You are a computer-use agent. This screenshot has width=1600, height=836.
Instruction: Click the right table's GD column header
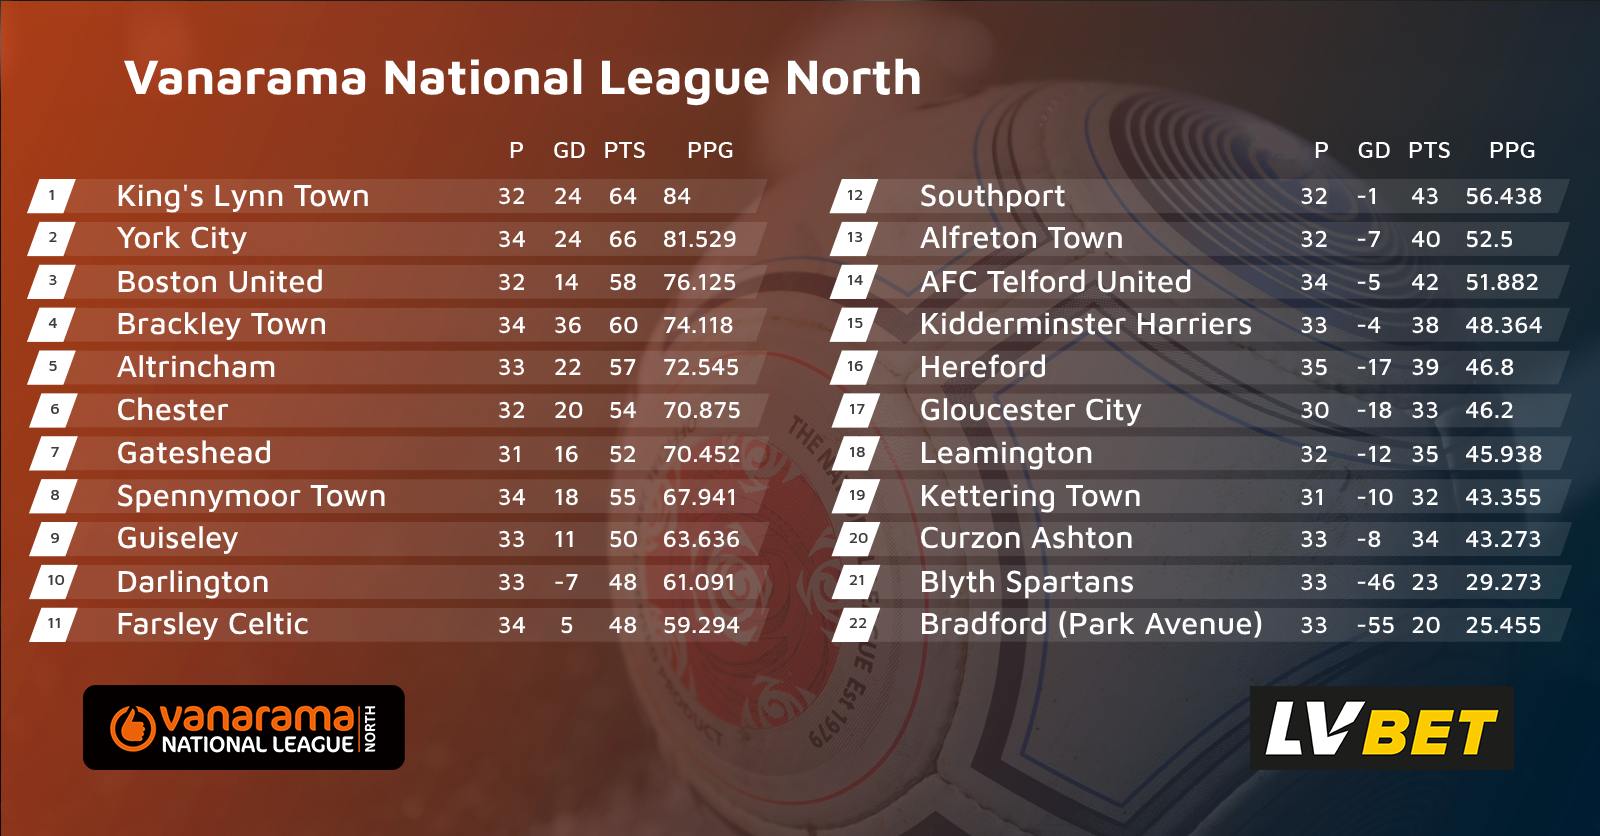click(x=1373, y=151)
